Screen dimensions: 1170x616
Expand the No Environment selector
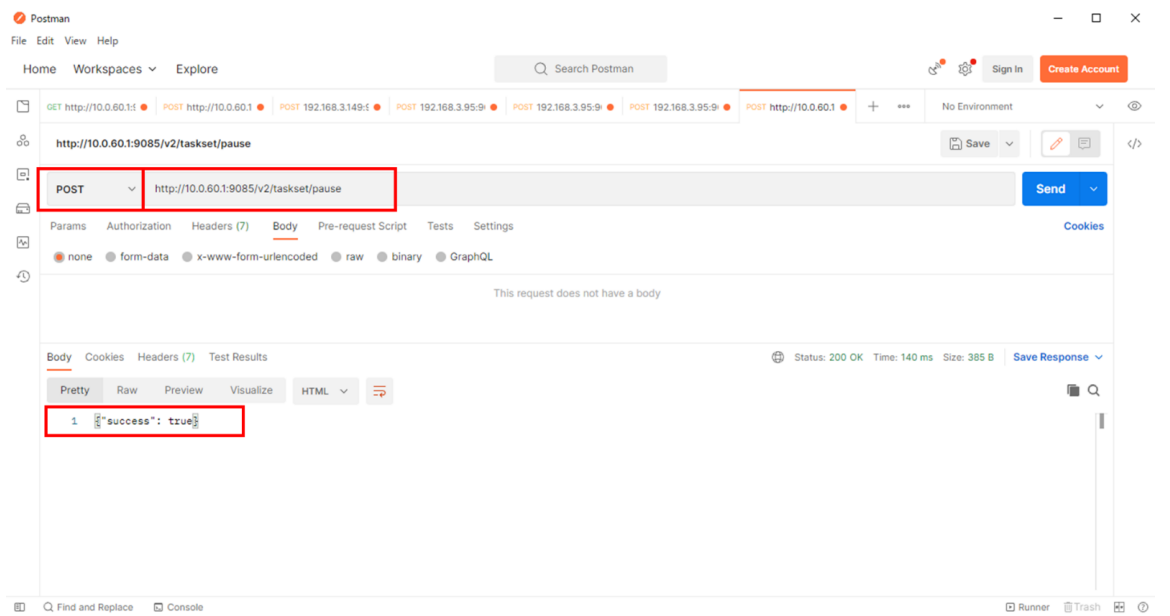pyautogui.click(x=1022, y=107)
